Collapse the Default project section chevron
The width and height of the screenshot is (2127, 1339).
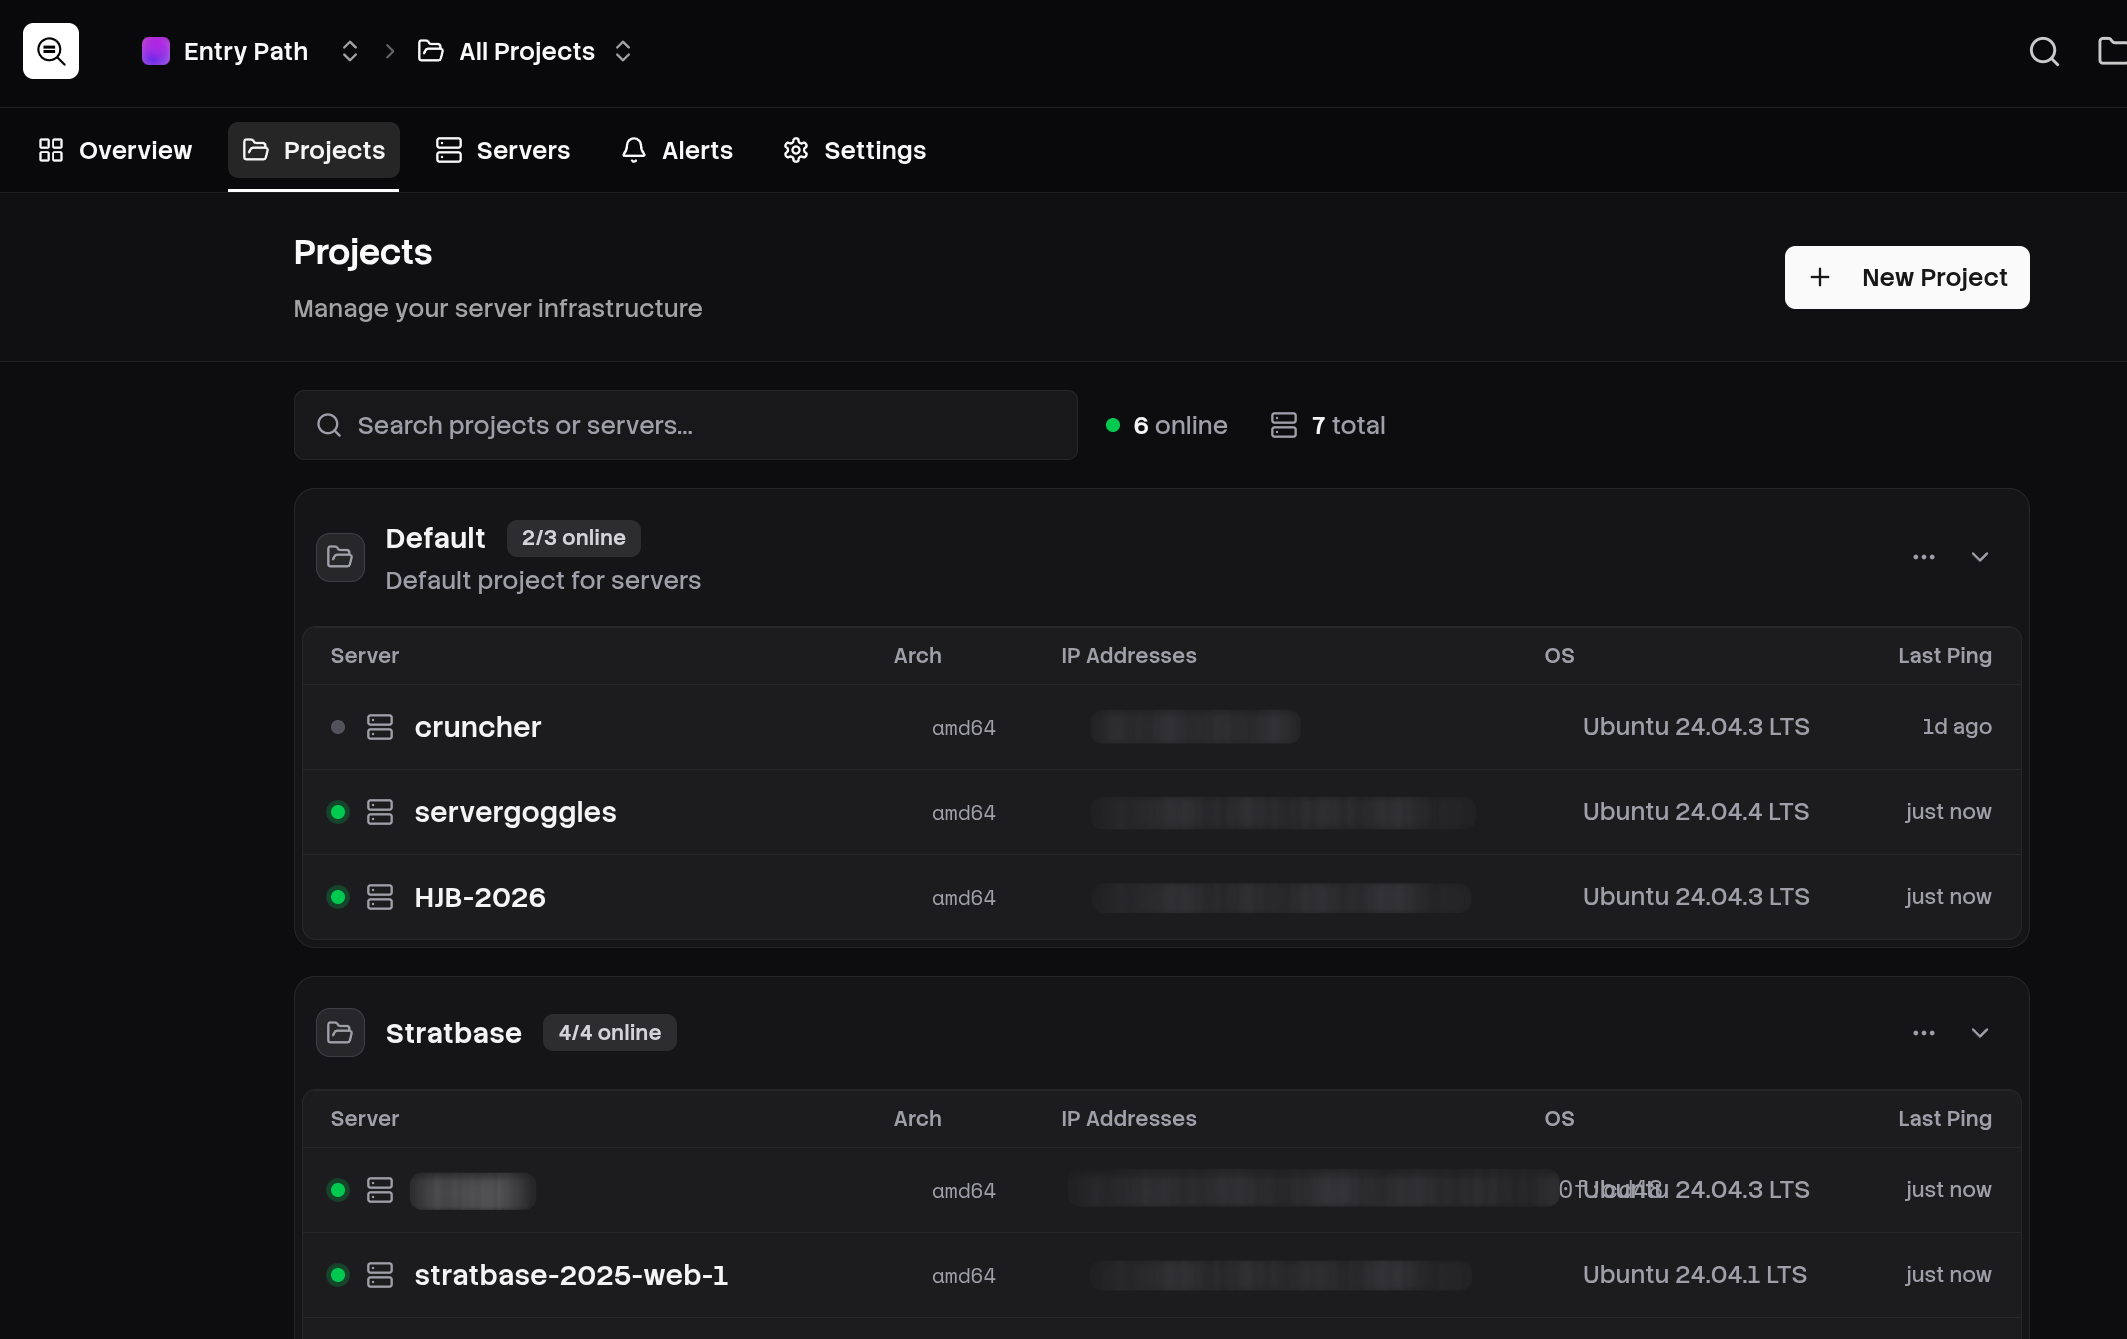1980,557
